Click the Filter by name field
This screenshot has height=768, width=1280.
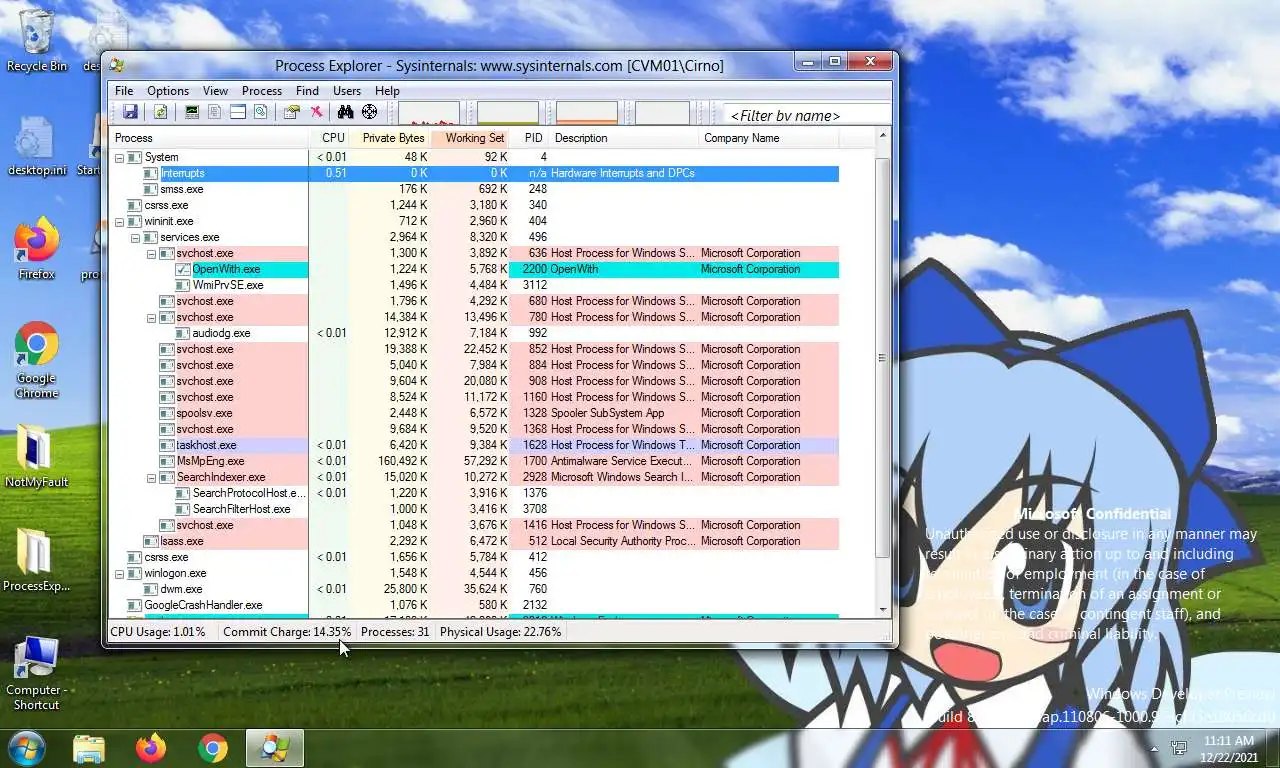click(x=806, y=115)
